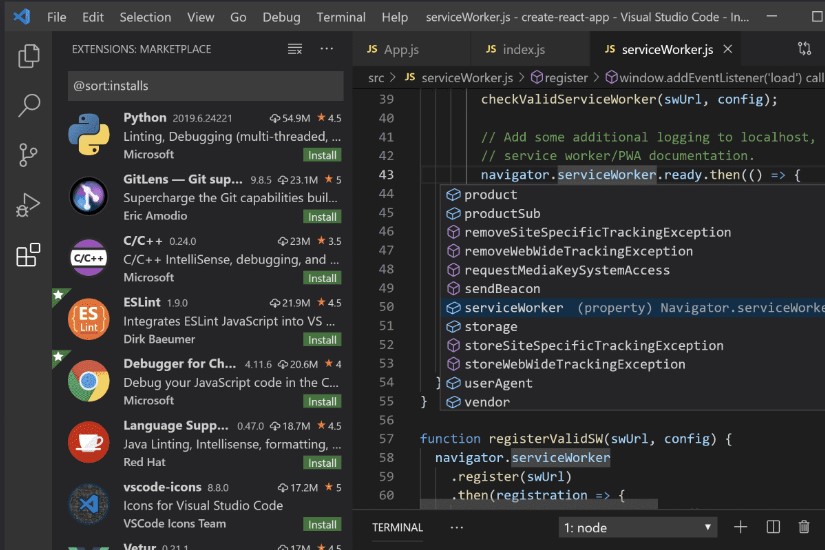This screenshot has width=825, height=550.
Task: Open the Explorer view in activity bar
Action: tap(28, 56)
